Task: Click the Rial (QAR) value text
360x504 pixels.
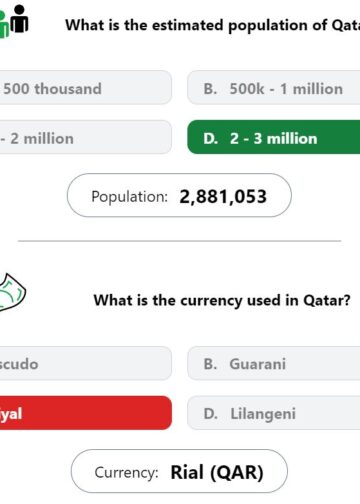Action: coord(217,472)
